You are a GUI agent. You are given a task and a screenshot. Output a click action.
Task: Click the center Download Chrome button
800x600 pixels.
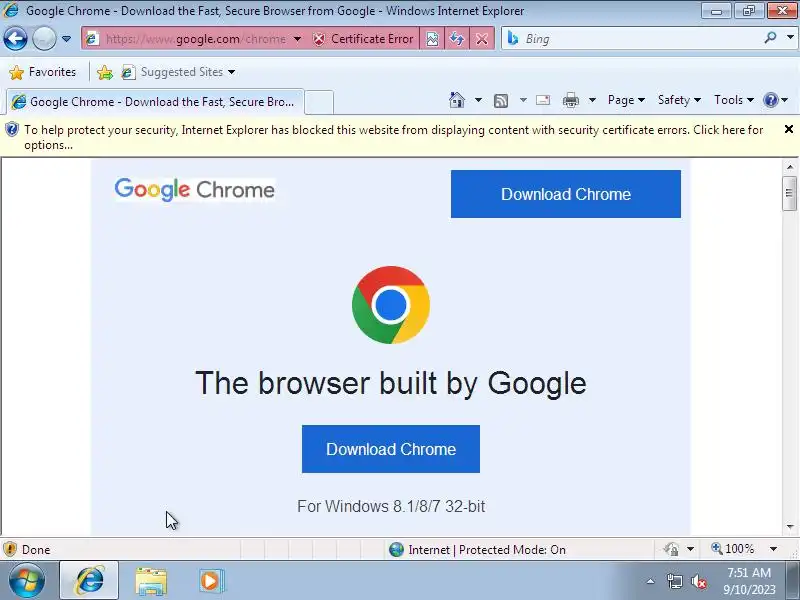[391, 449]
